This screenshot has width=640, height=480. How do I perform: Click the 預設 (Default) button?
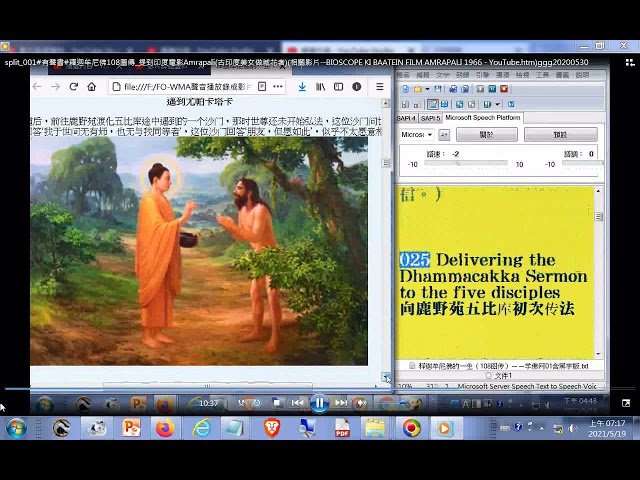pos(560,134)
